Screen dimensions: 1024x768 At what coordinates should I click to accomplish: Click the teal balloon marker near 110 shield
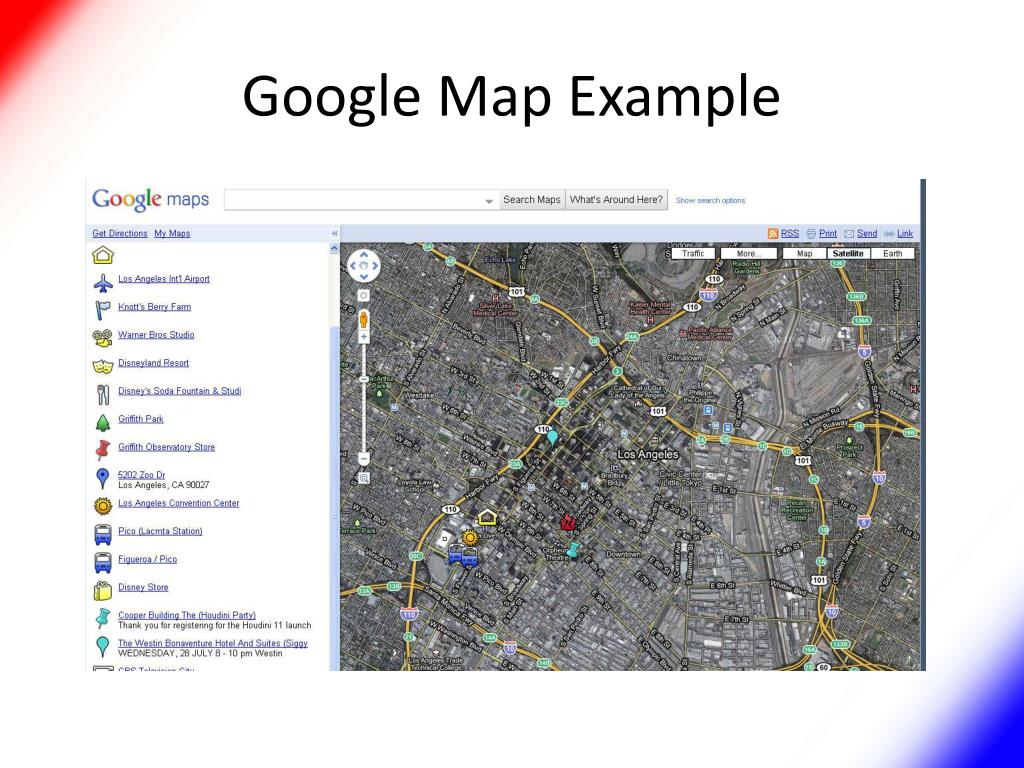tap(552, 437)
